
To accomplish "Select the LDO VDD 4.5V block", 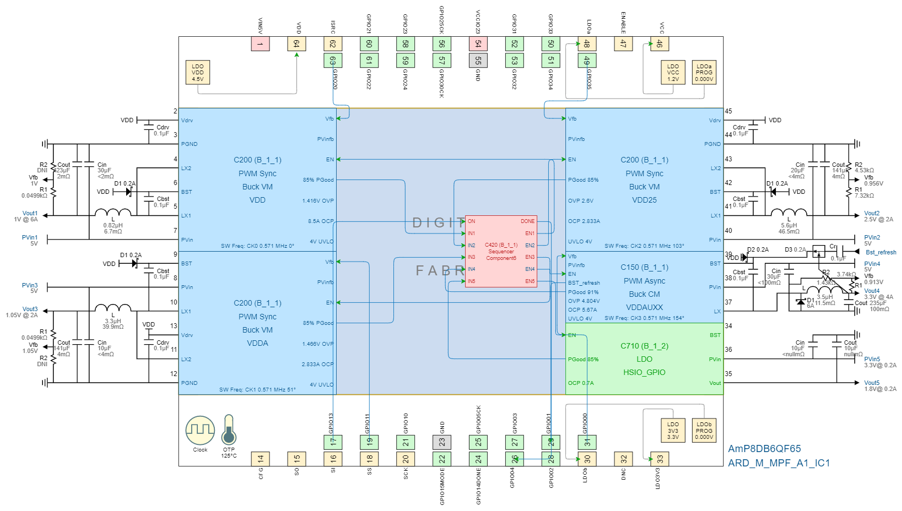I will pos(197,73).
